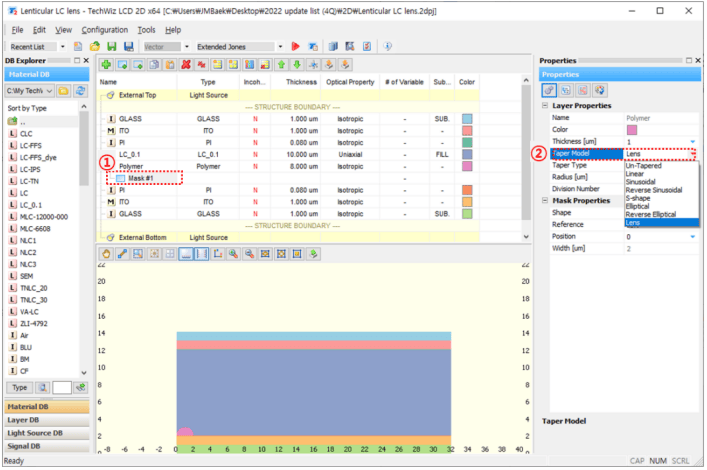Click the Type button in DB Explorer
This screenshot has height=470, width=707.
[x=19, y=388]
